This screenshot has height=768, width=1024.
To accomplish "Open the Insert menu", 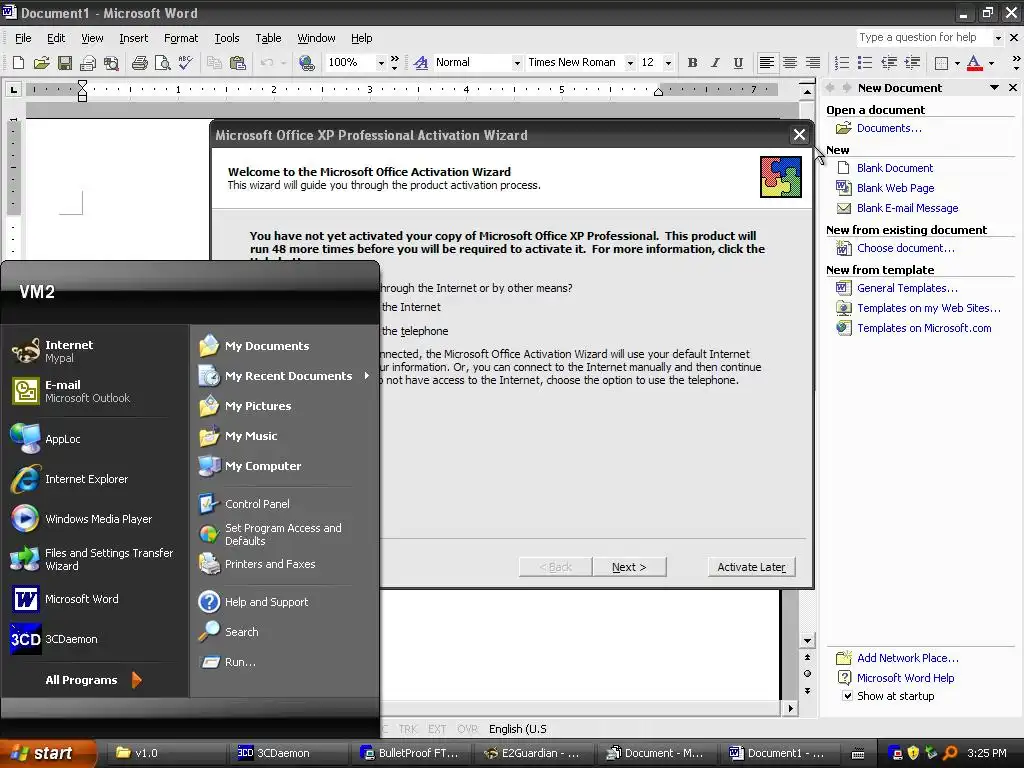I will 133,38.
